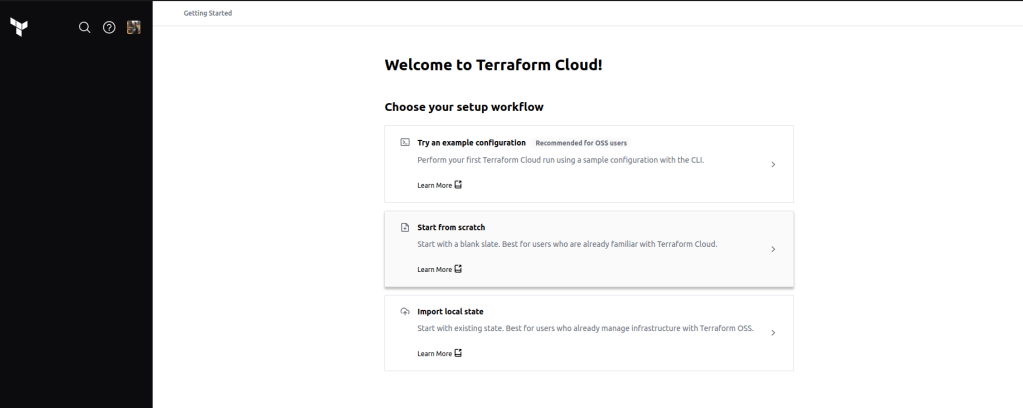Click the terminal icon beside example configuration
Image resolution: width=1023 pixels, height=408 pixels.
(405, 143)
